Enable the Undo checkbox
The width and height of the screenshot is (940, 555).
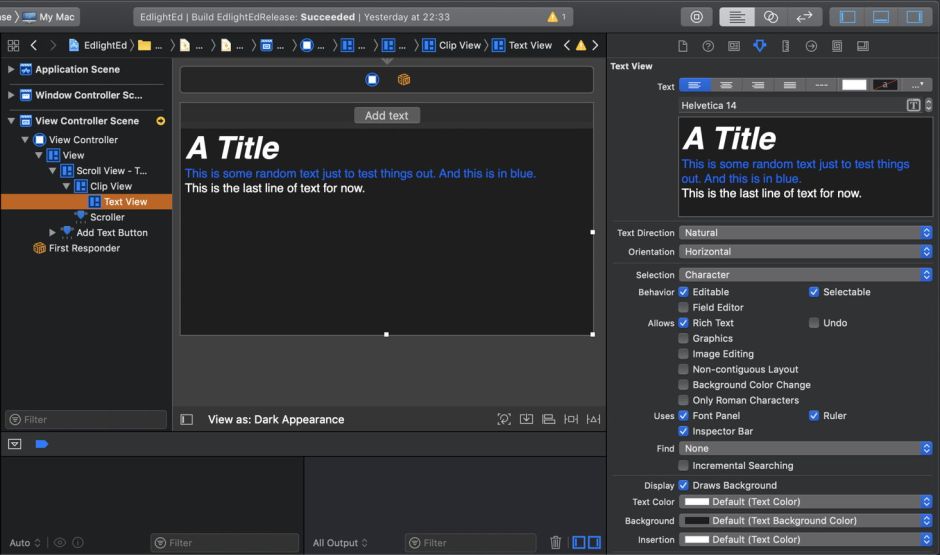tap(814, 323)
